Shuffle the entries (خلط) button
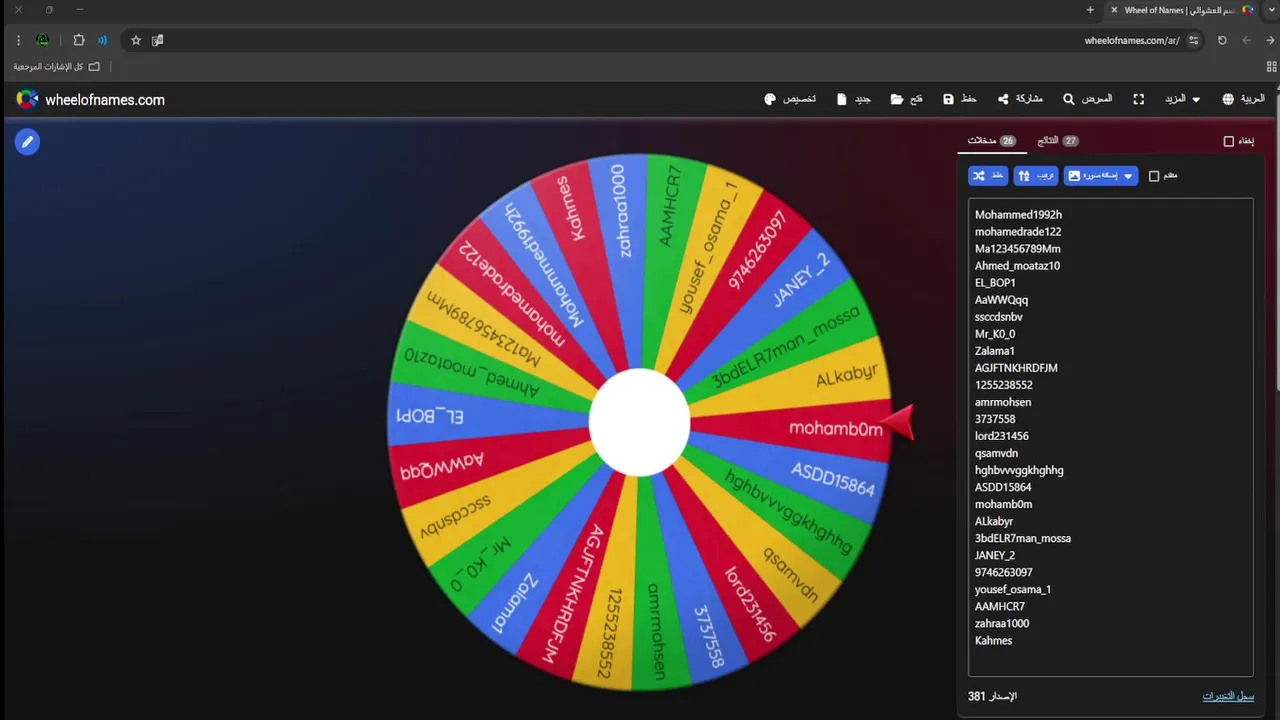Screen dimensions: 1280x720 pyautogui.click(x=988, y=176)
